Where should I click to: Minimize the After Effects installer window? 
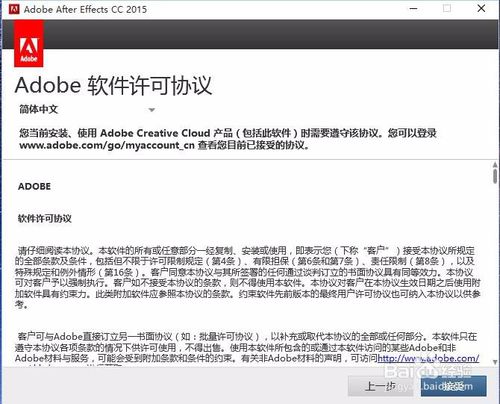pos(414,9)
